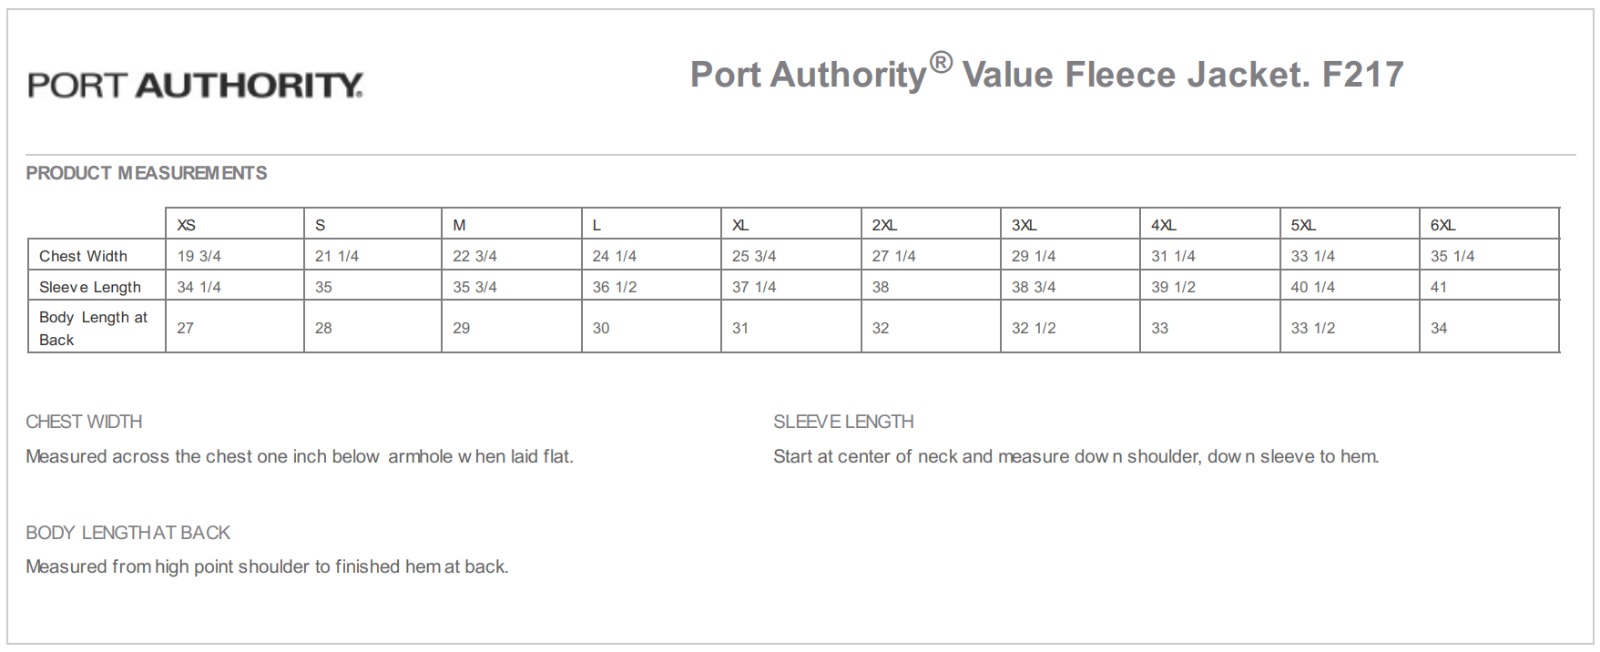Click the Port Authority logo
The image size is (1600, 652).
tap(195, 85)
